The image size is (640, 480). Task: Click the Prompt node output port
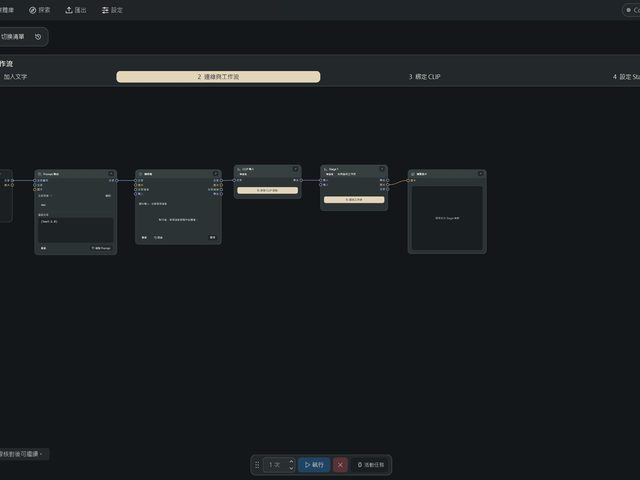pos(117,180)
